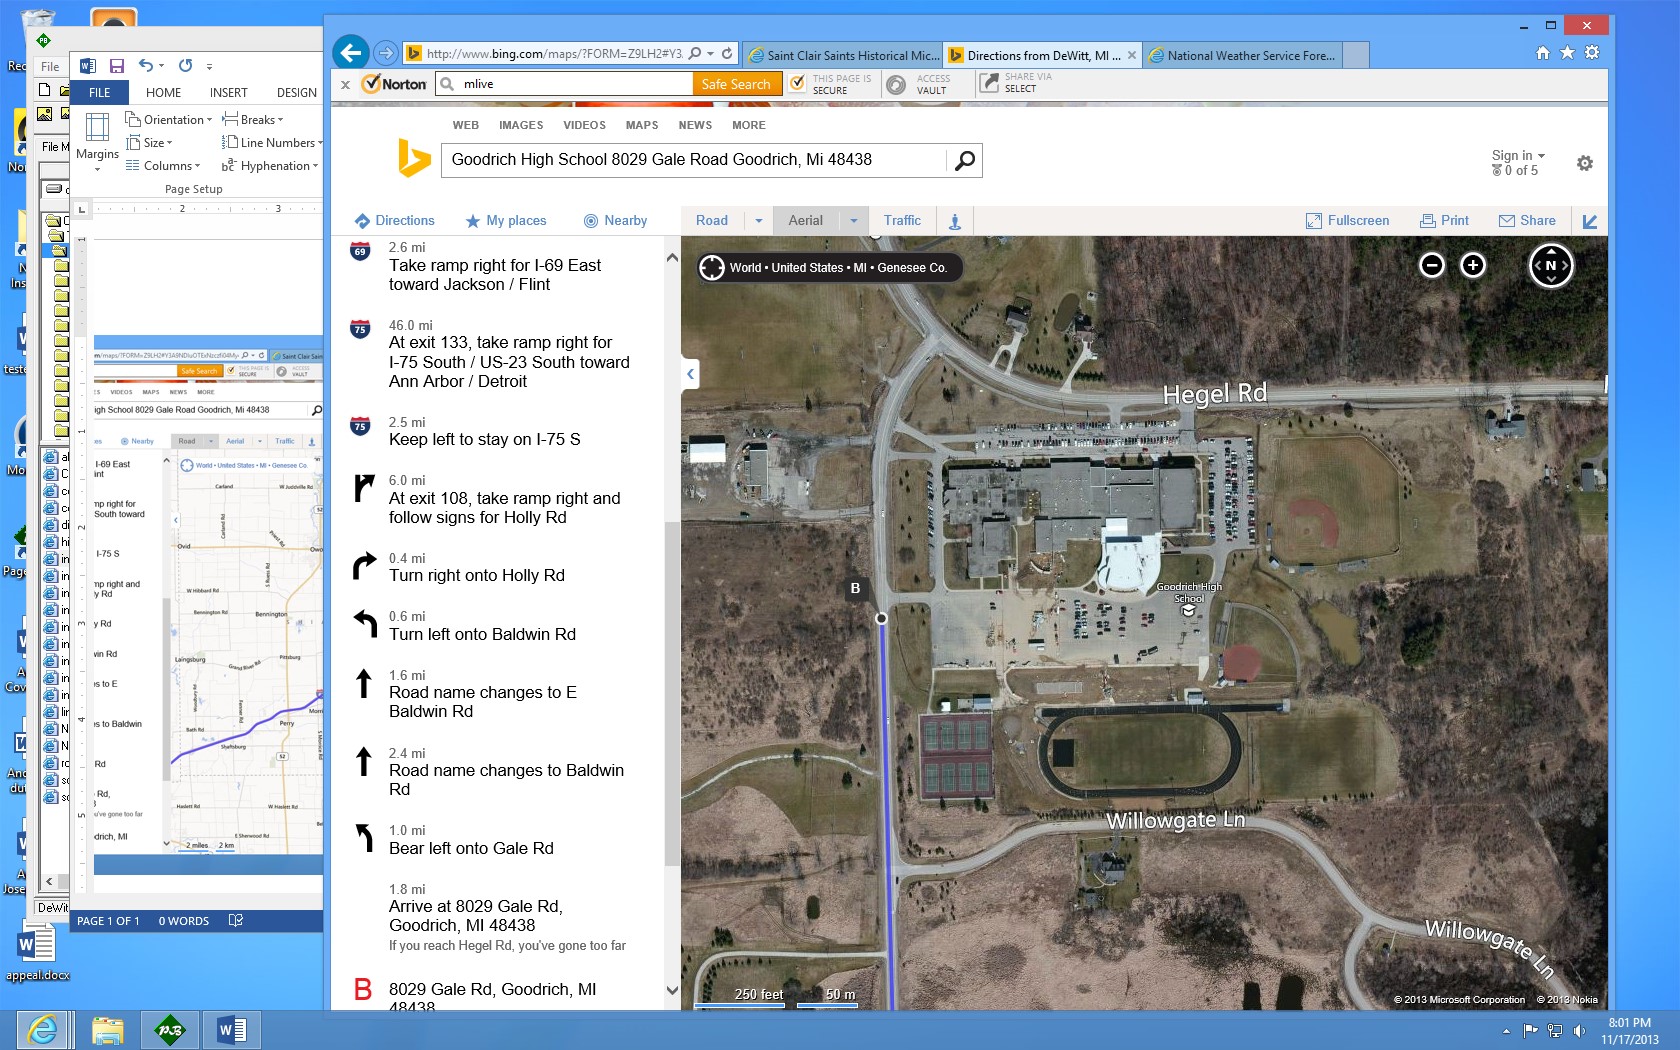
Task: Undo last action in Word
Action: [146, 65]
